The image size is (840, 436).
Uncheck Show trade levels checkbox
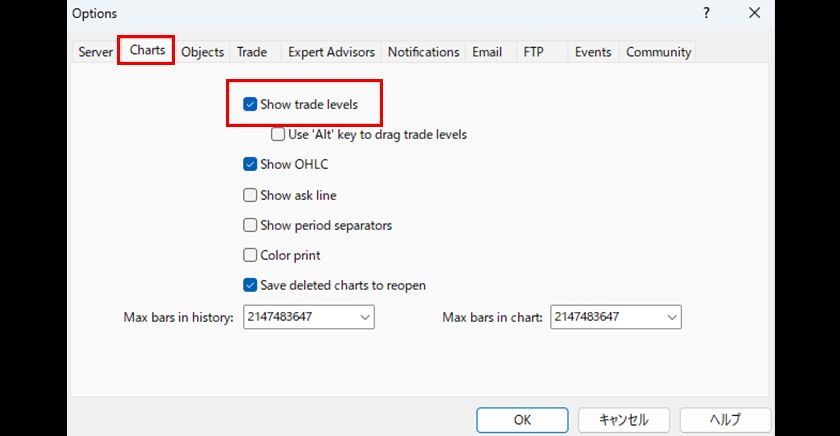(251, 104)
